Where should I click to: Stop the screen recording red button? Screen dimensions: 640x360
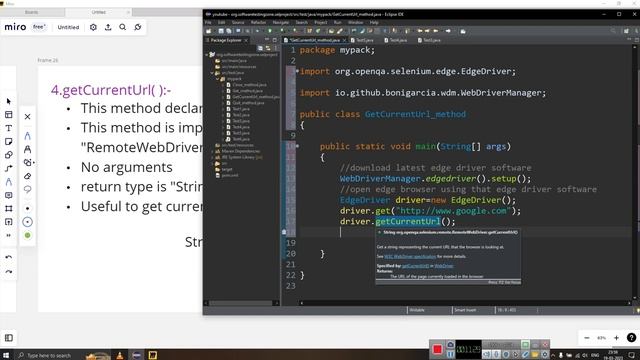(x=437, y=349)
